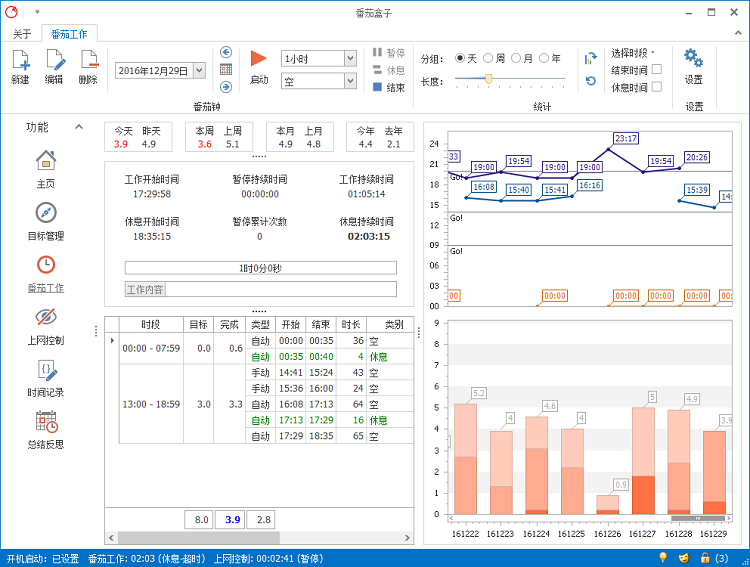Open 主页 in the sidebar

46,169
